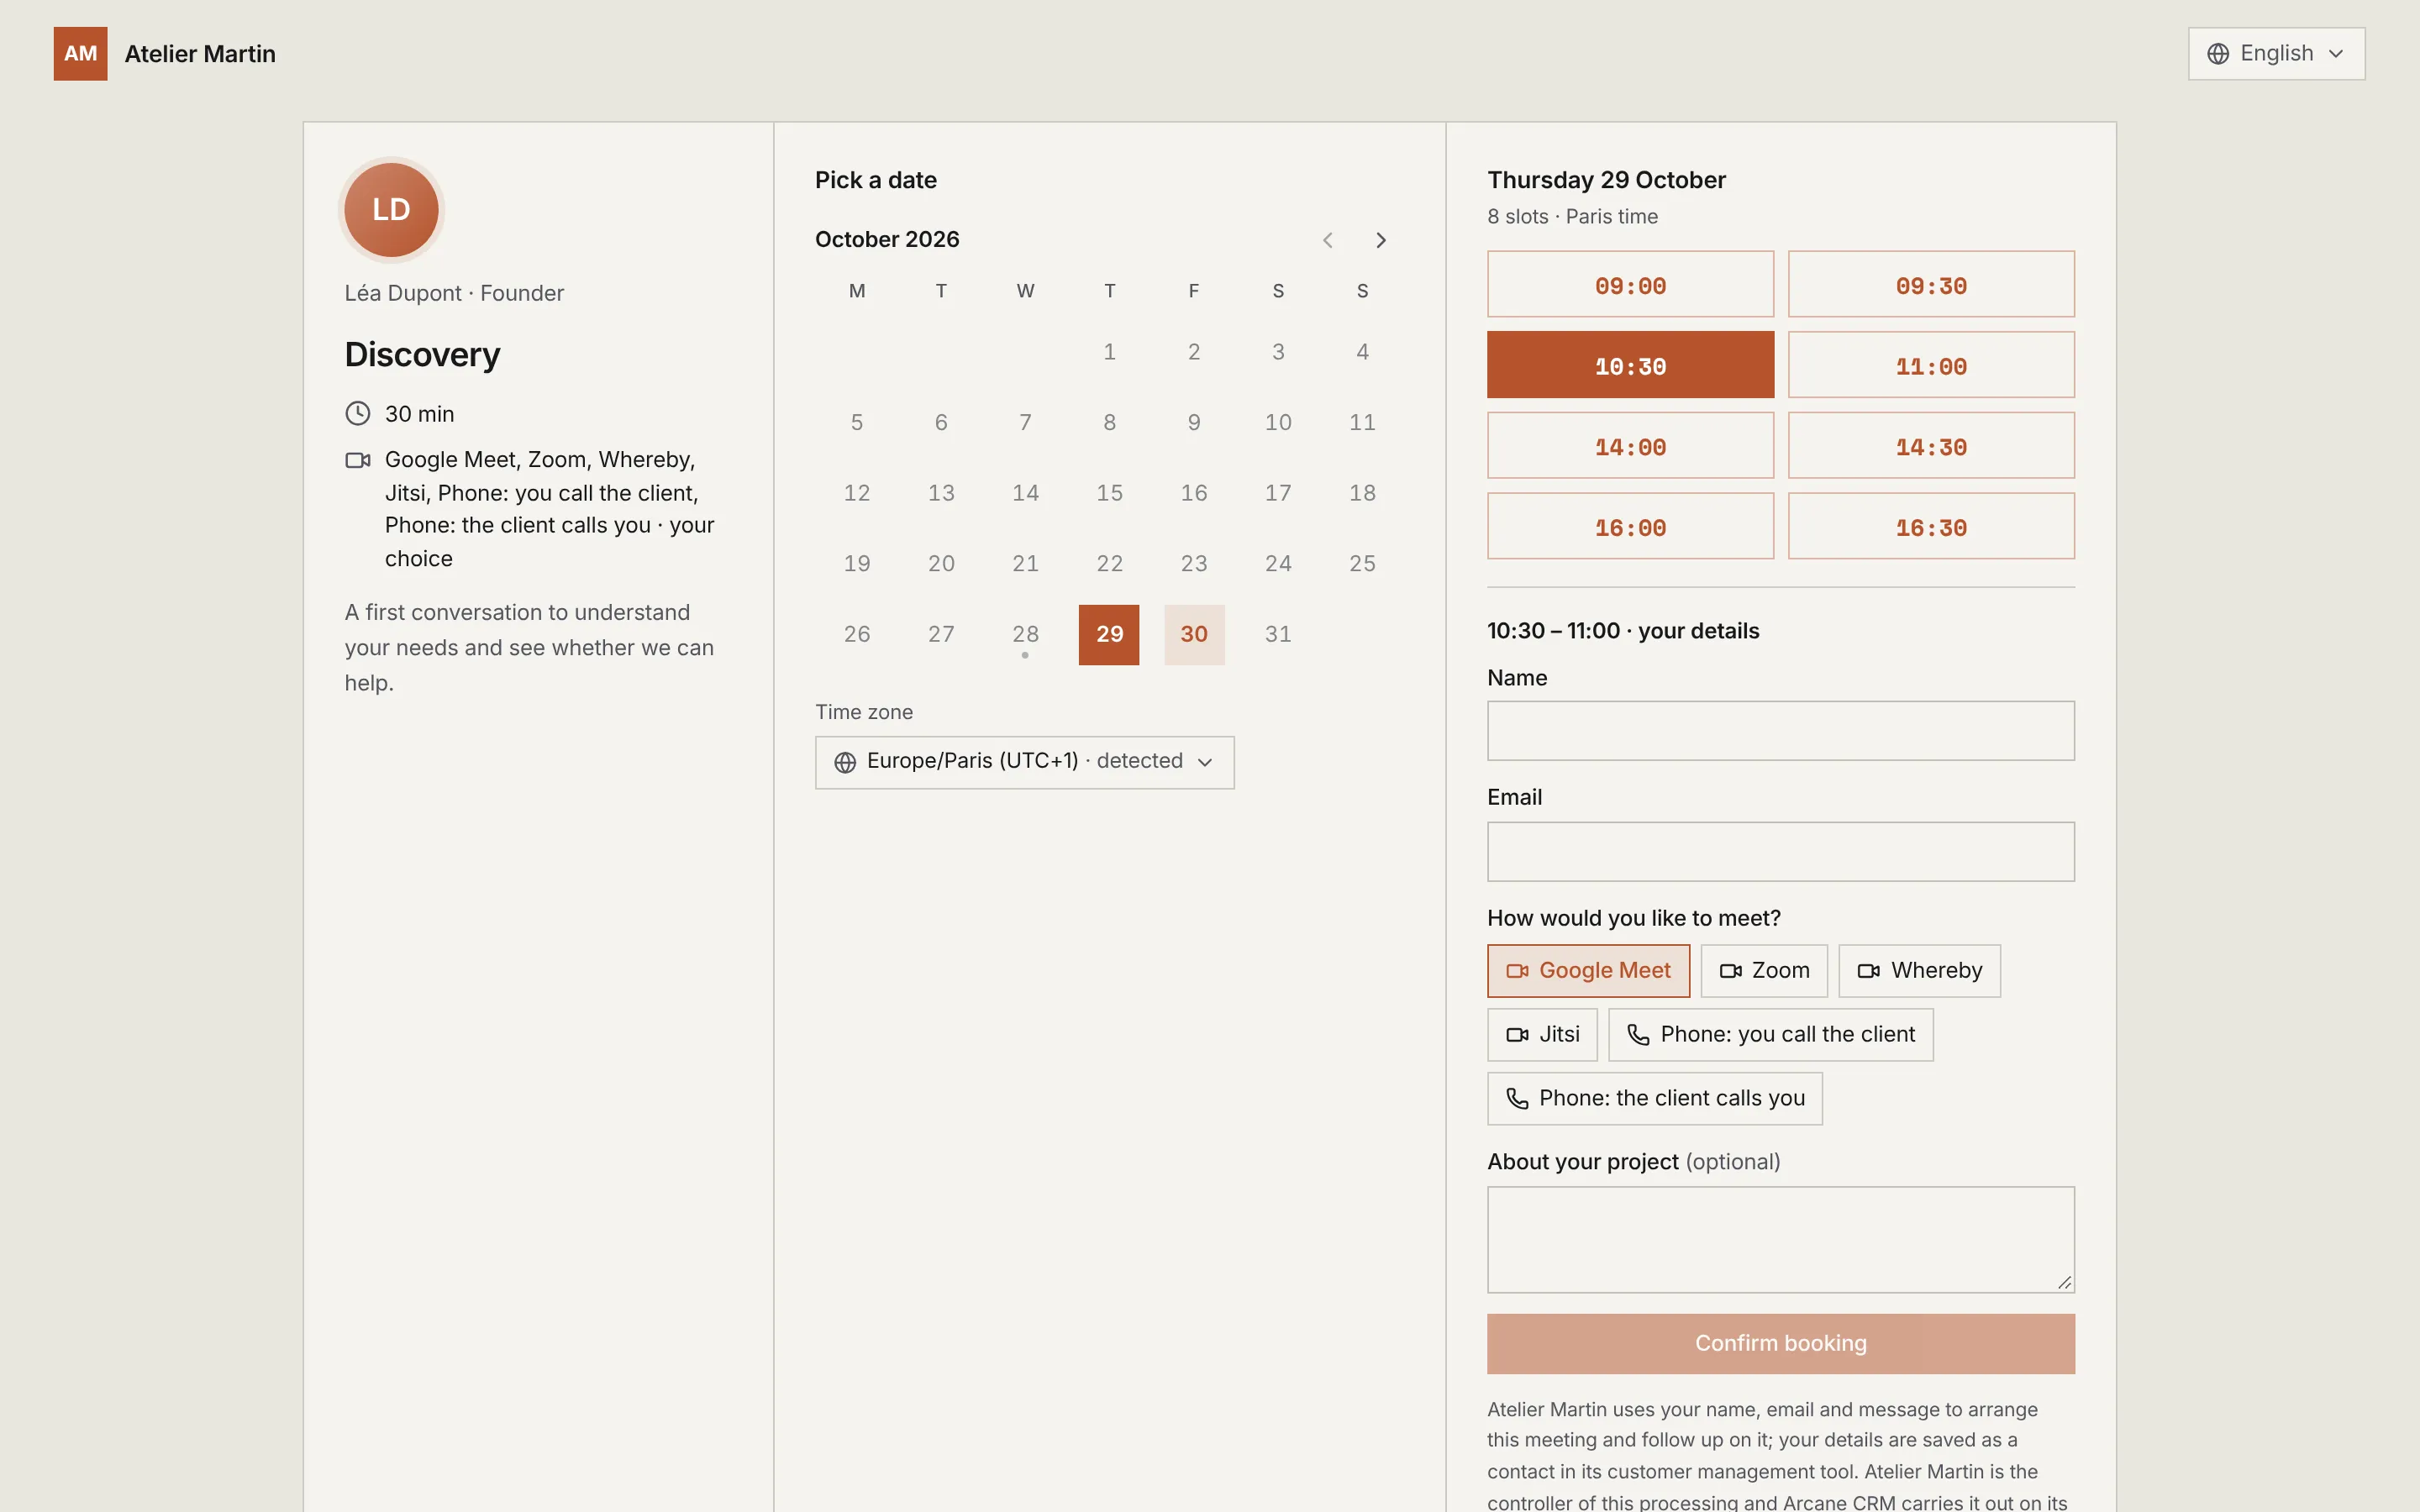Pick the 09:00 time slot
This screenshot has height=1512, width=2420.
click(1630, 285)
